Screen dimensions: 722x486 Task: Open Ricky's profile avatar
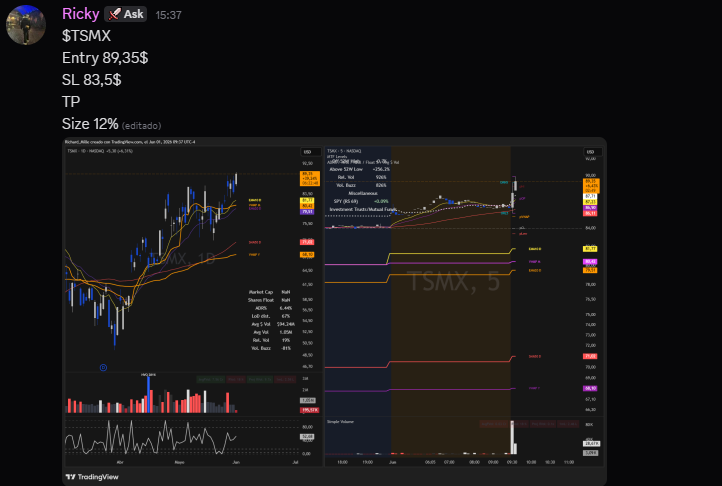26,25
